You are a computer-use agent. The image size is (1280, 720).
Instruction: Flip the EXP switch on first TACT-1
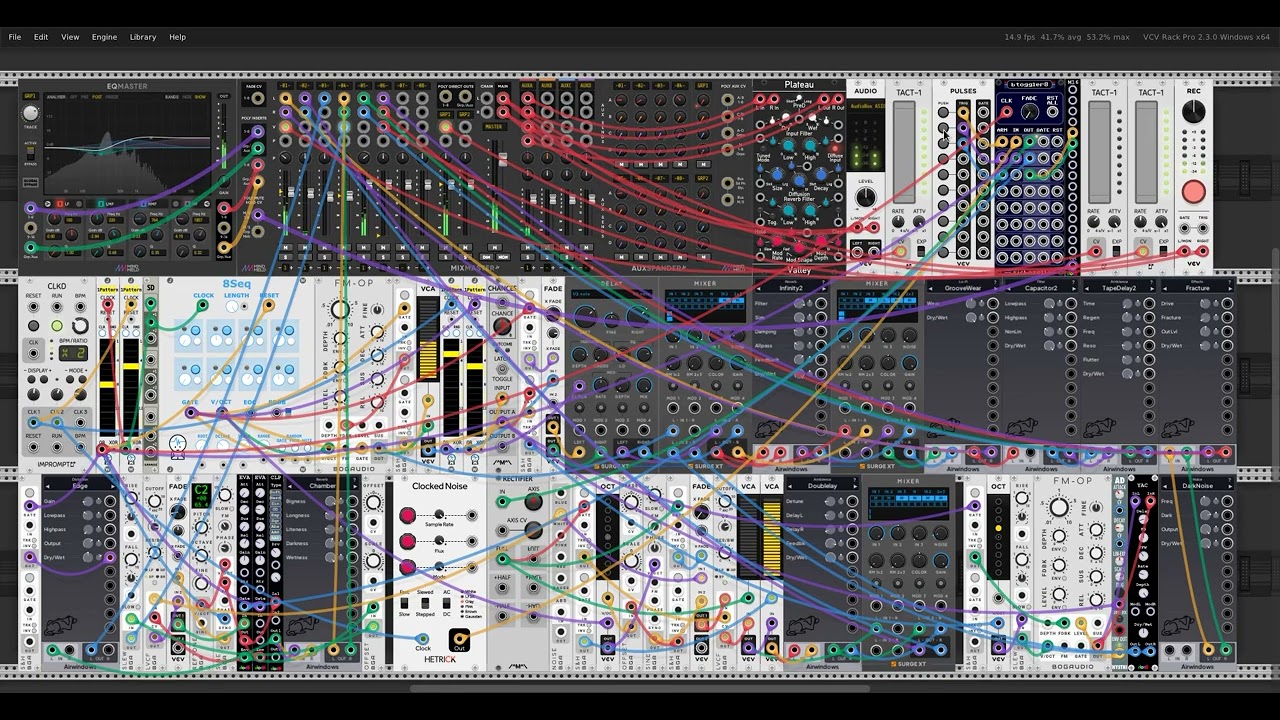[921, 251]
